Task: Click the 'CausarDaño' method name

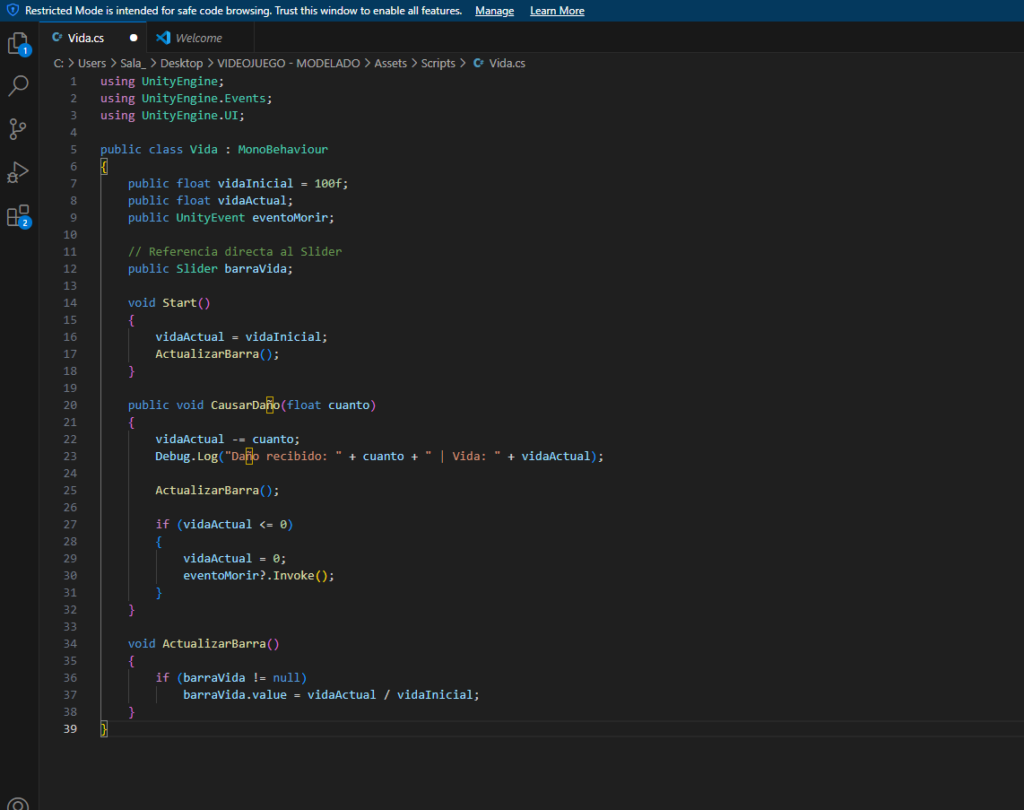Action: (245, 405)
